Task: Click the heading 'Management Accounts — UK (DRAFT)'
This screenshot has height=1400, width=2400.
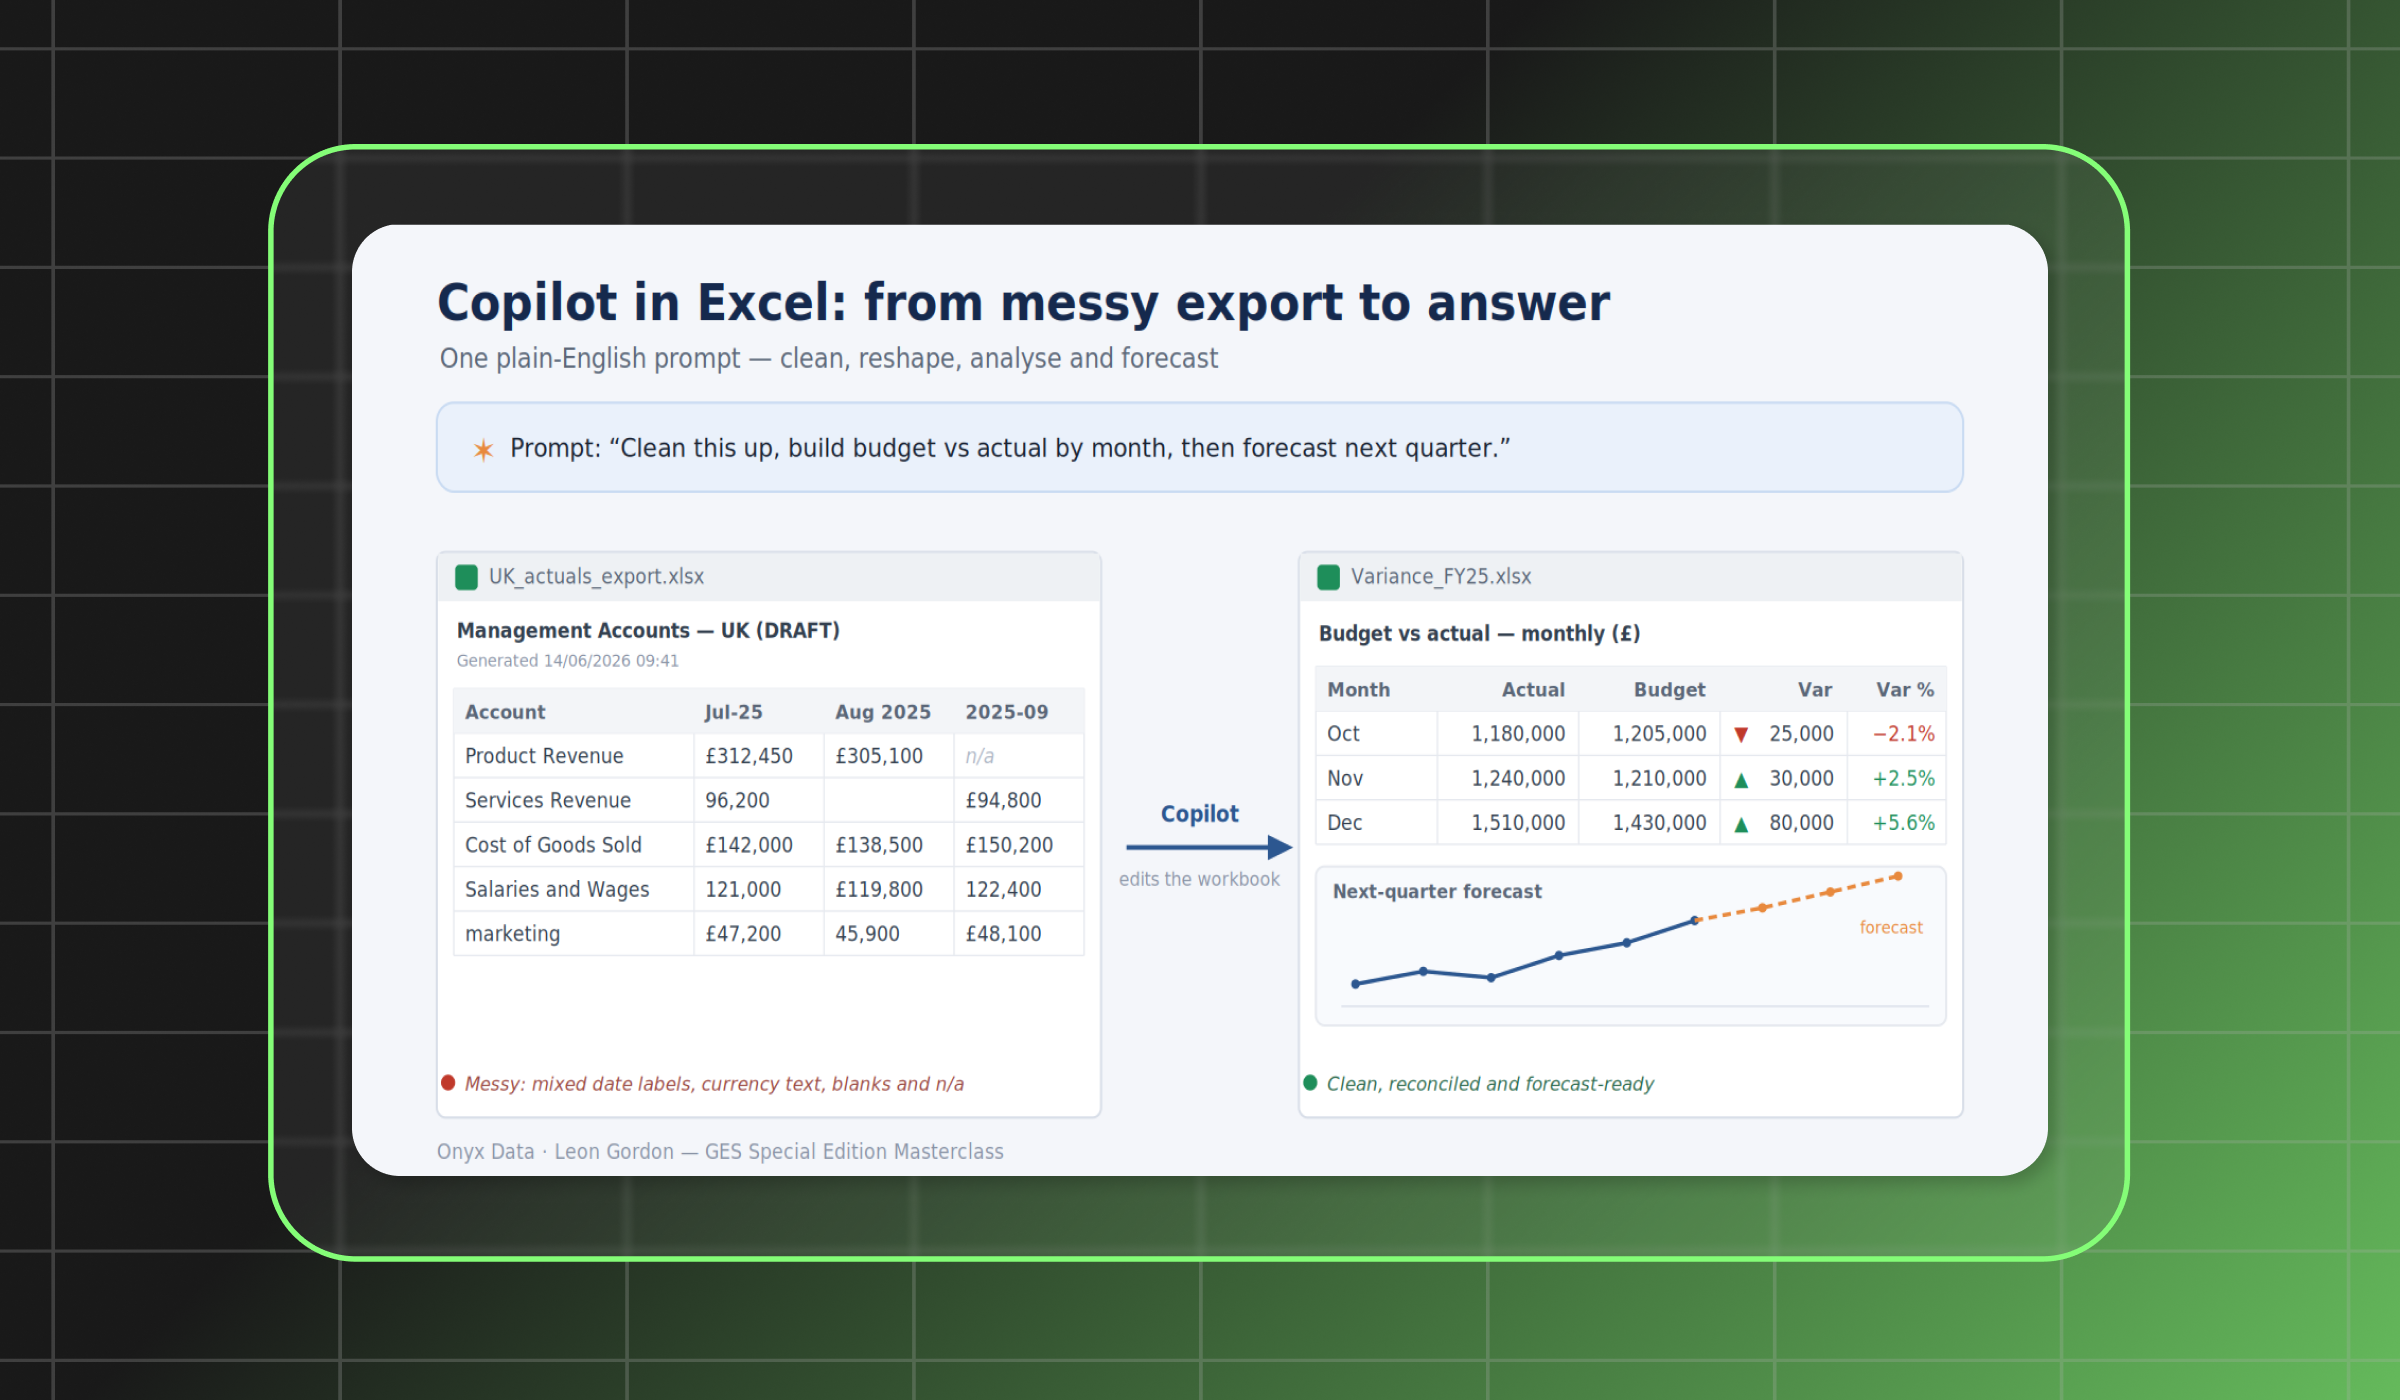Action: (x=648, y=631)
